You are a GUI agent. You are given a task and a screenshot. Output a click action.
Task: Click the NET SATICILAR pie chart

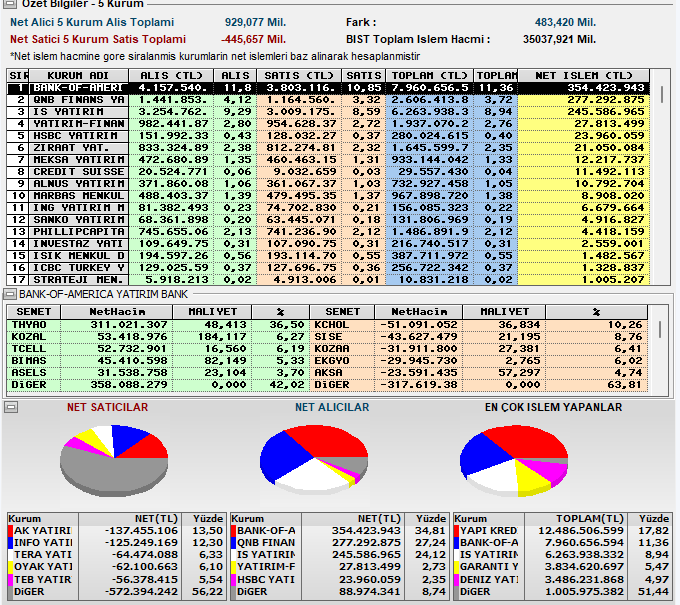tap(114, 461)
